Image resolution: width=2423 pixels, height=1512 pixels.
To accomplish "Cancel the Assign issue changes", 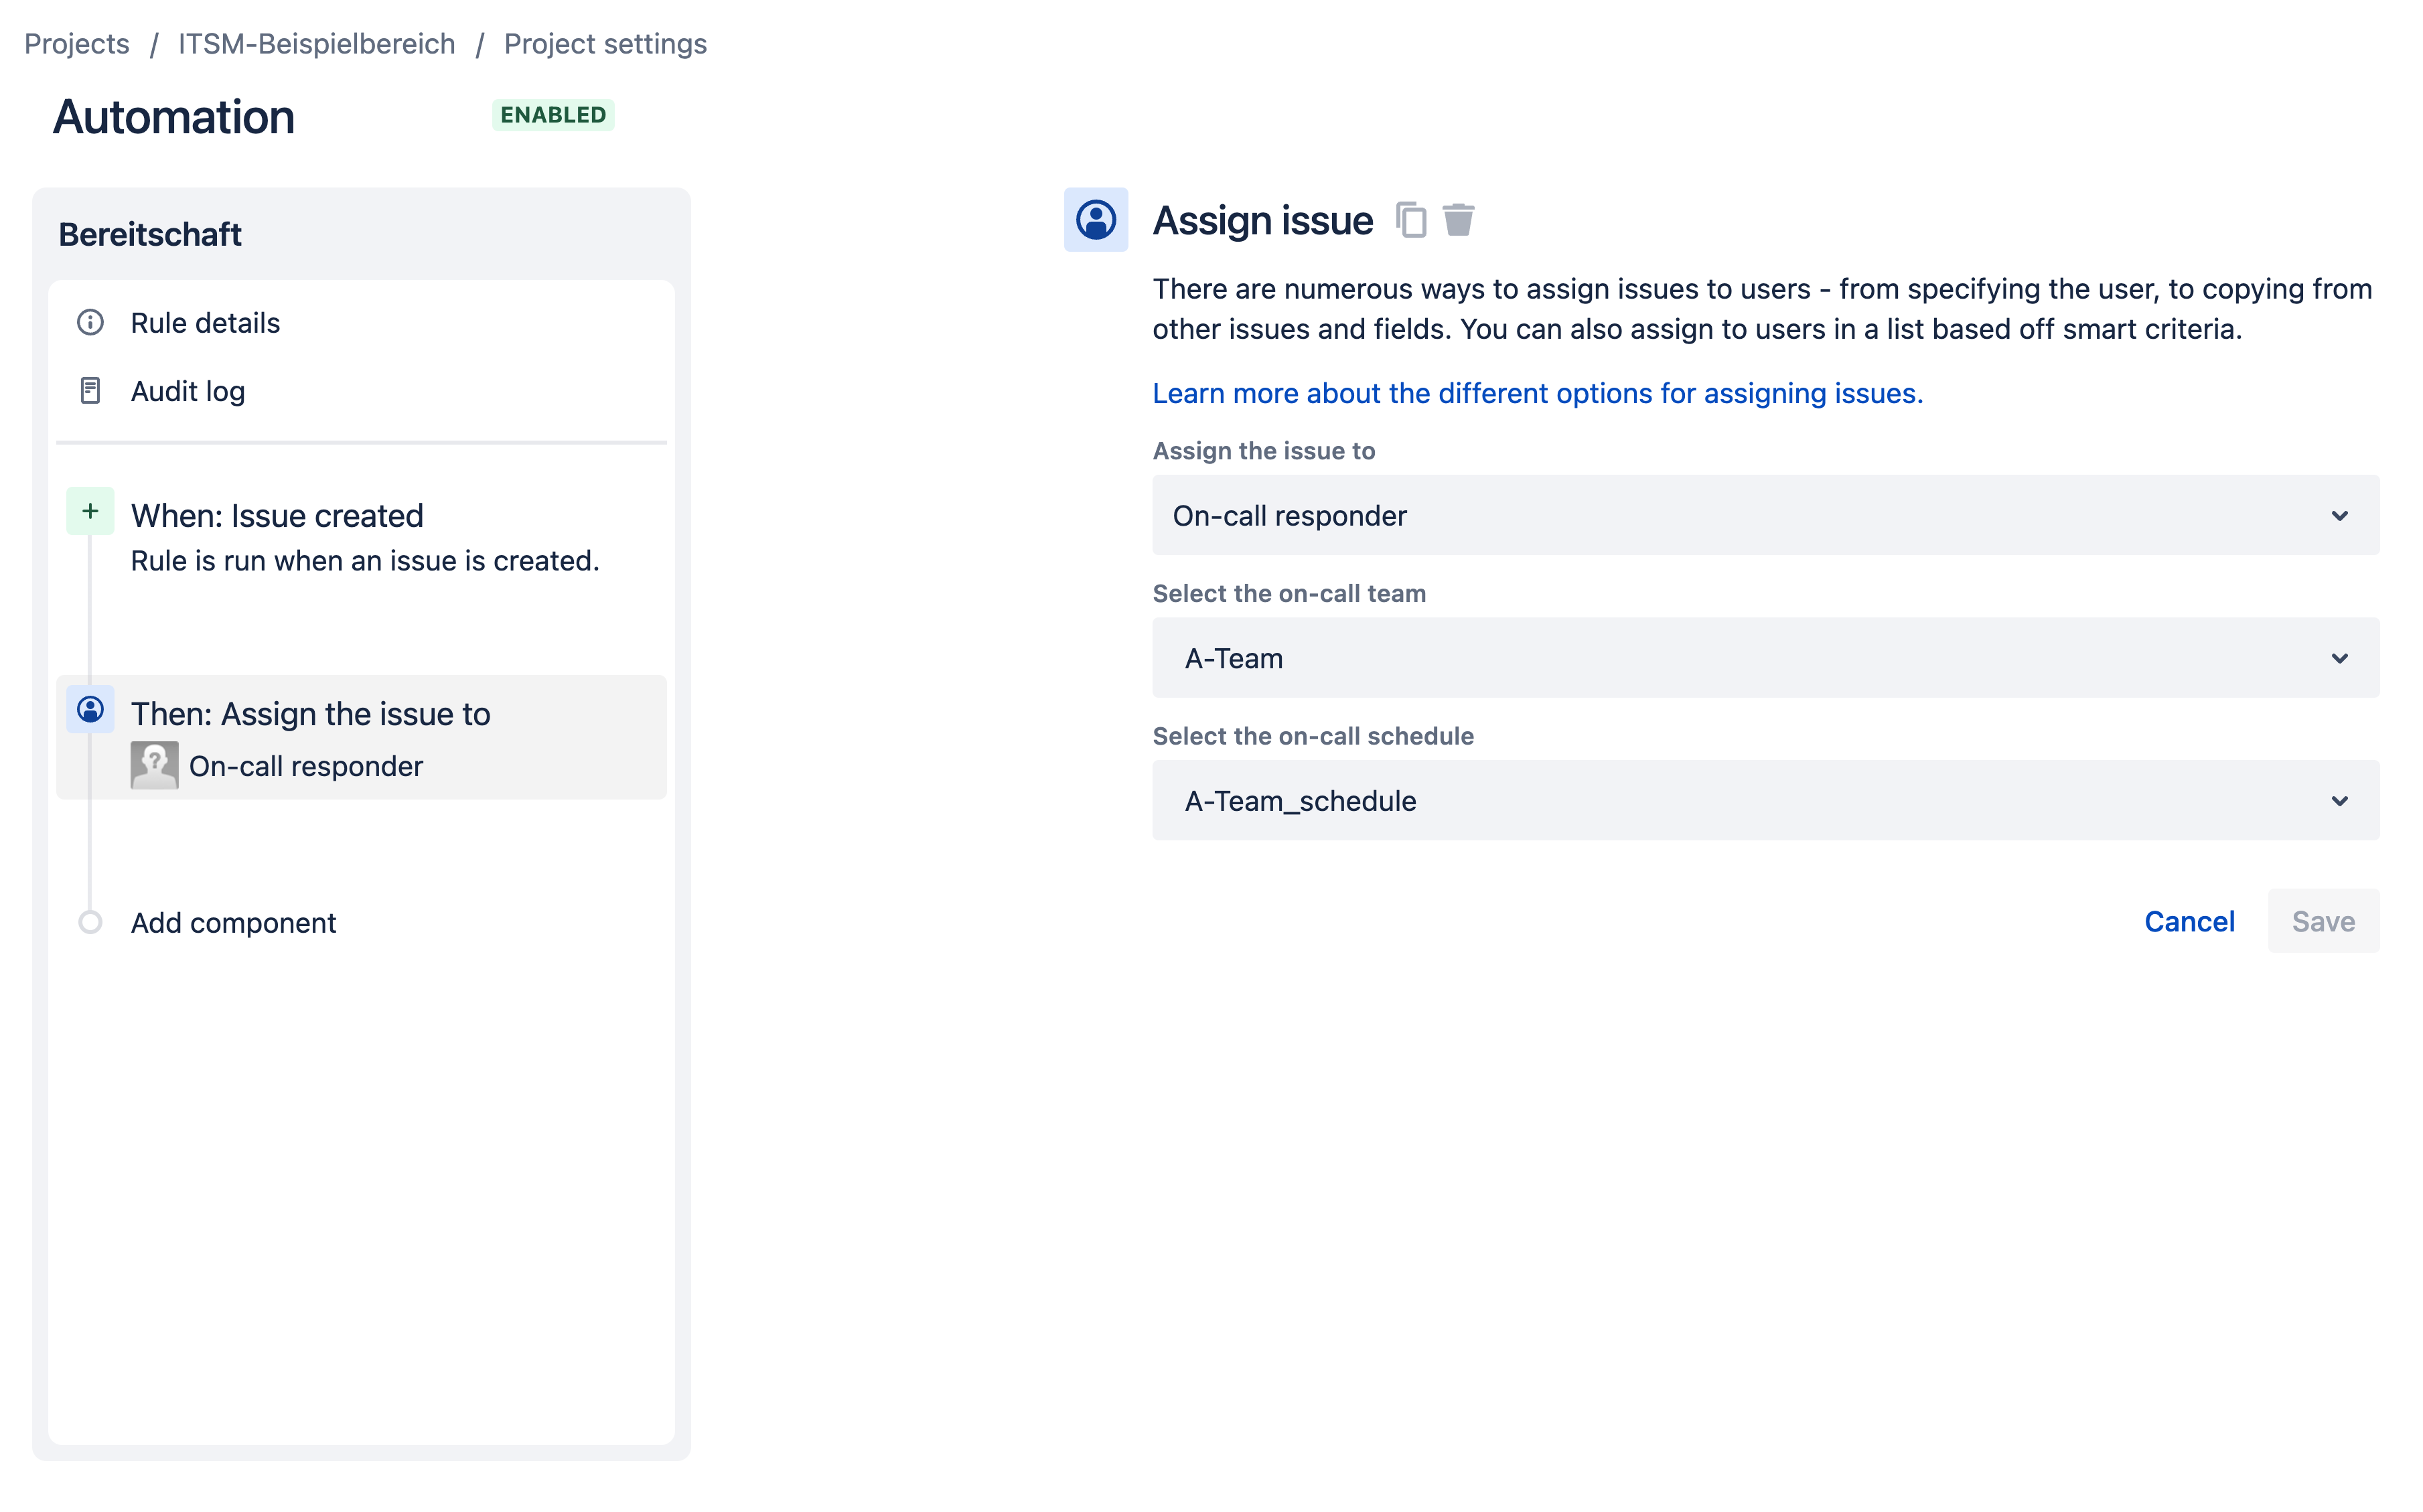I will tap(2189, 921).
